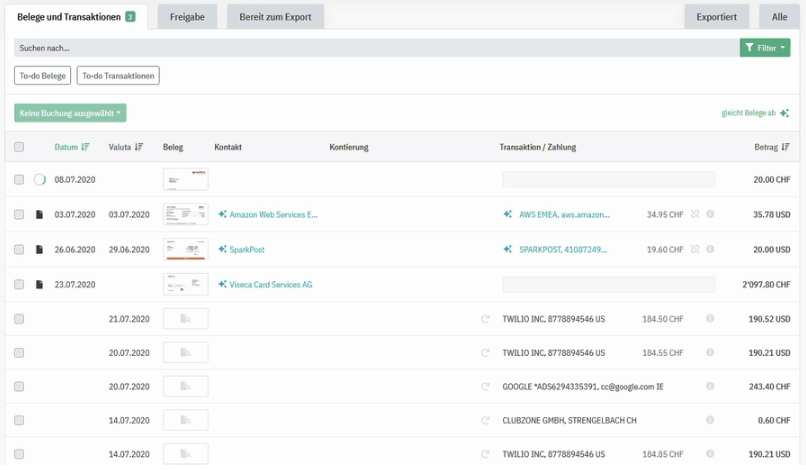The width and height of the screenshot is (806, 470).
Task: Open the Freigabe tab
Action: pyautogui.click(x=187, y=17)
